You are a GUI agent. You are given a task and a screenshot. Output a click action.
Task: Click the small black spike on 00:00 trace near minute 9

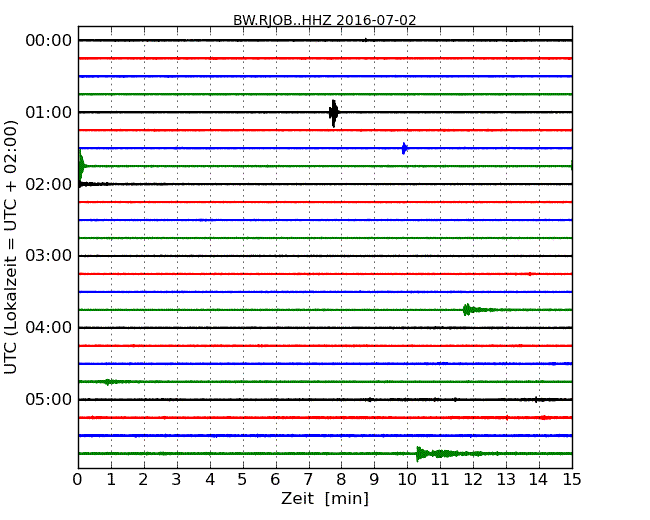(x=365, y=40)
